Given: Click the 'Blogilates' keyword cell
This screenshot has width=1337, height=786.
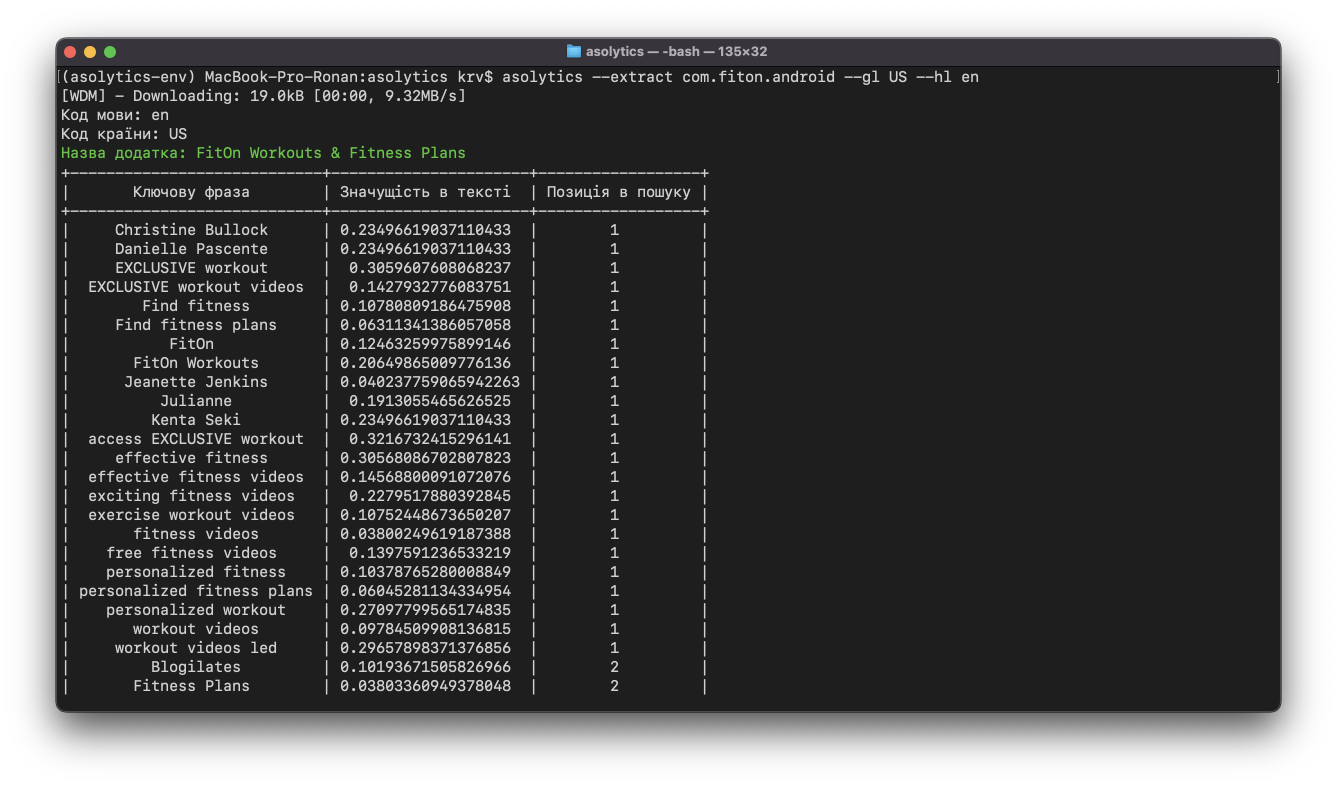Looking at the screenshot, I should (x=196, y=667).
